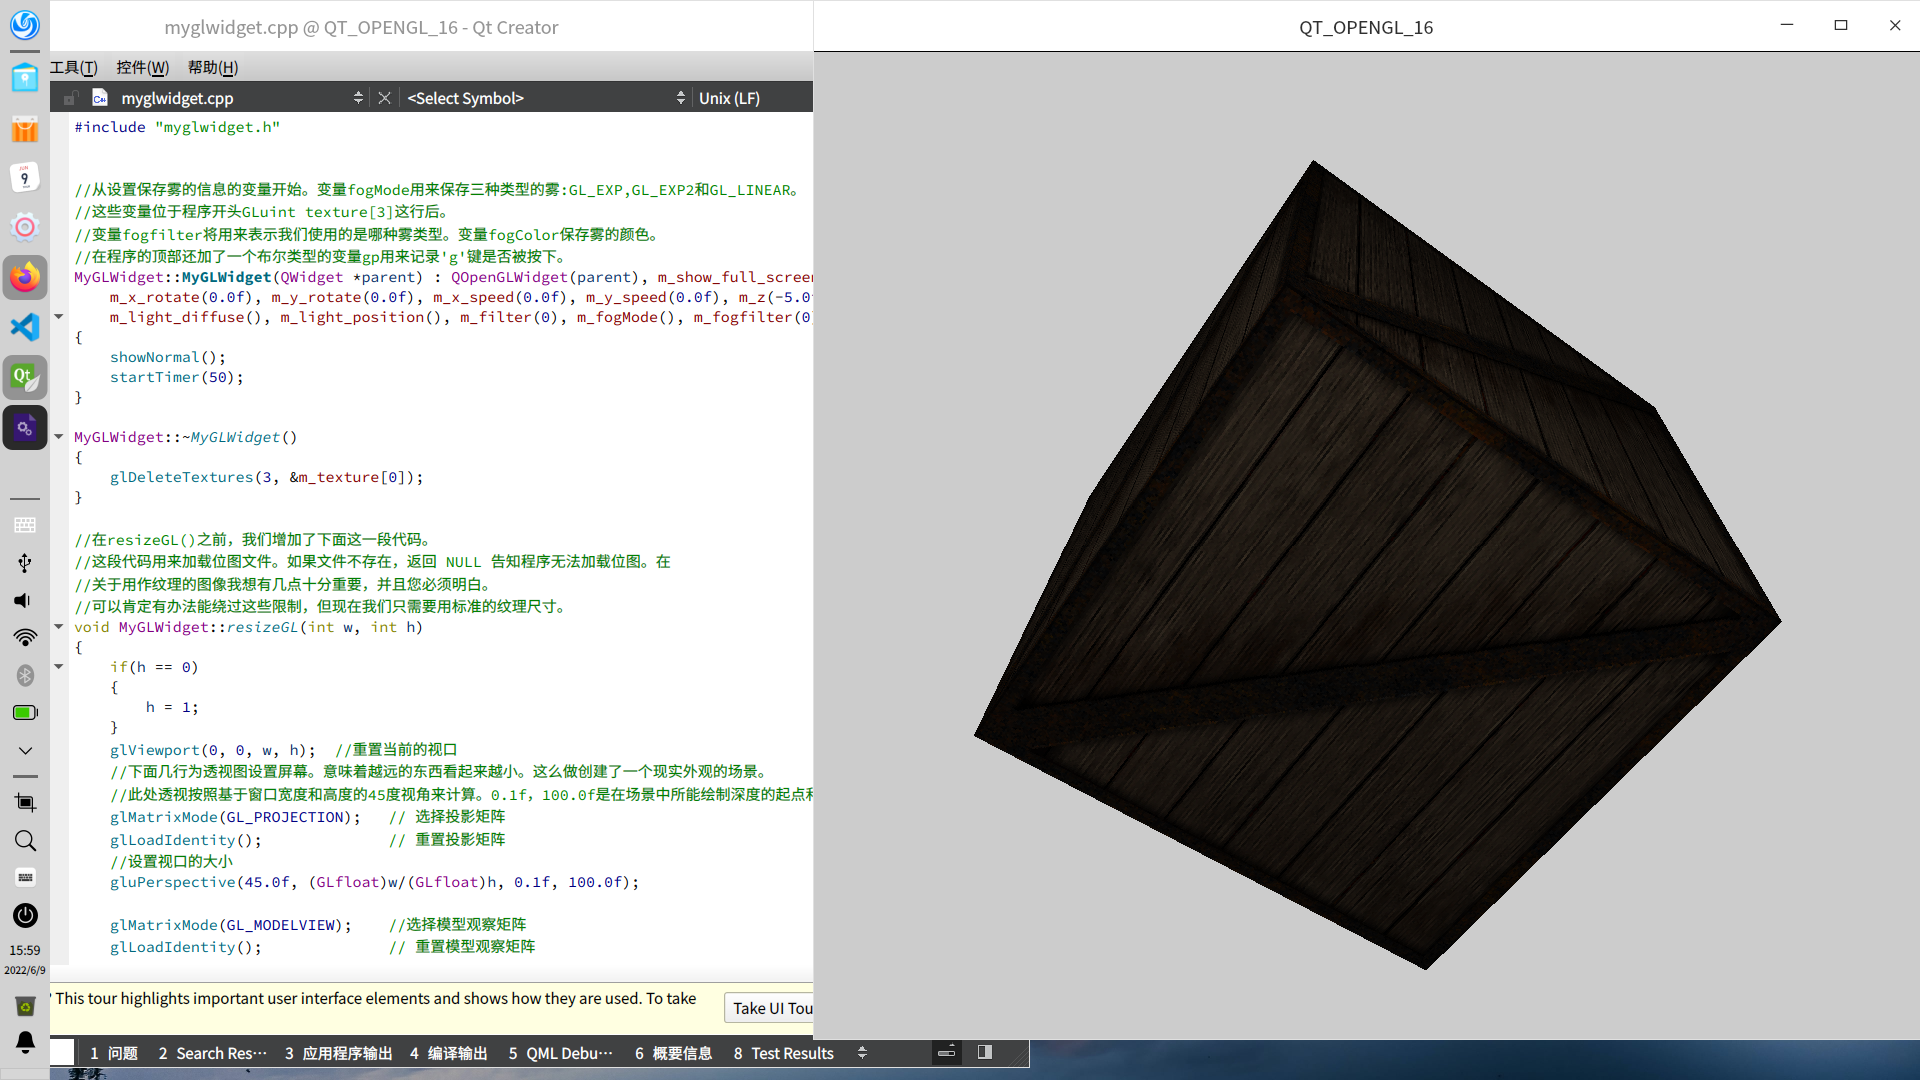The width and height of the screenshot is (1920, 1080).
Task: Switch to the 编译输出 output pane
Action: point(448,1053)
